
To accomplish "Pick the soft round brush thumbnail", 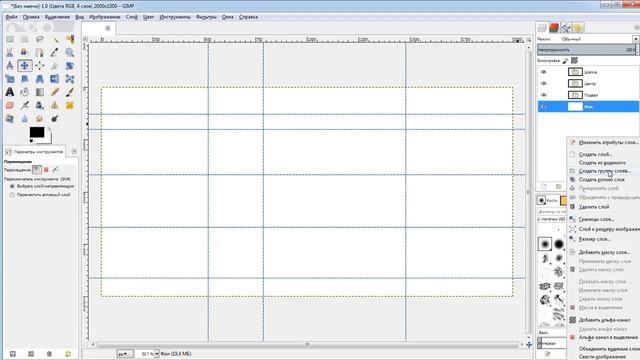I will (x=545, y=244).
